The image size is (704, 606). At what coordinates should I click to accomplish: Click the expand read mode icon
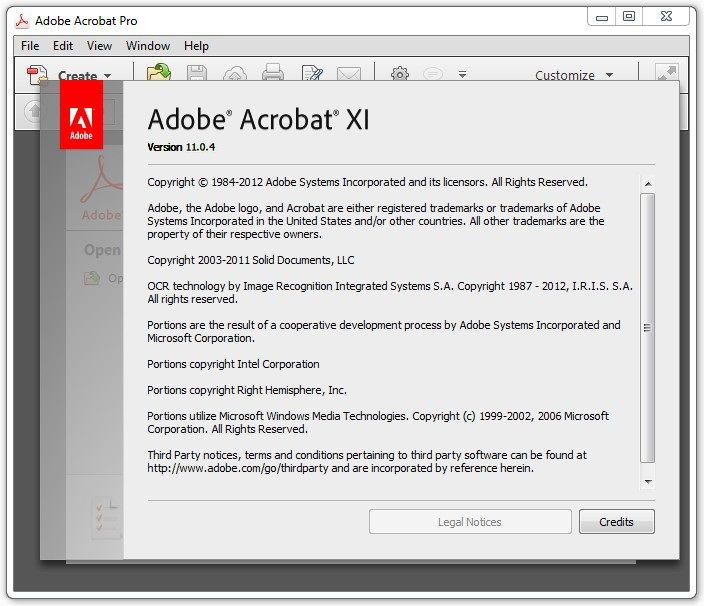[x=667, y=72]
